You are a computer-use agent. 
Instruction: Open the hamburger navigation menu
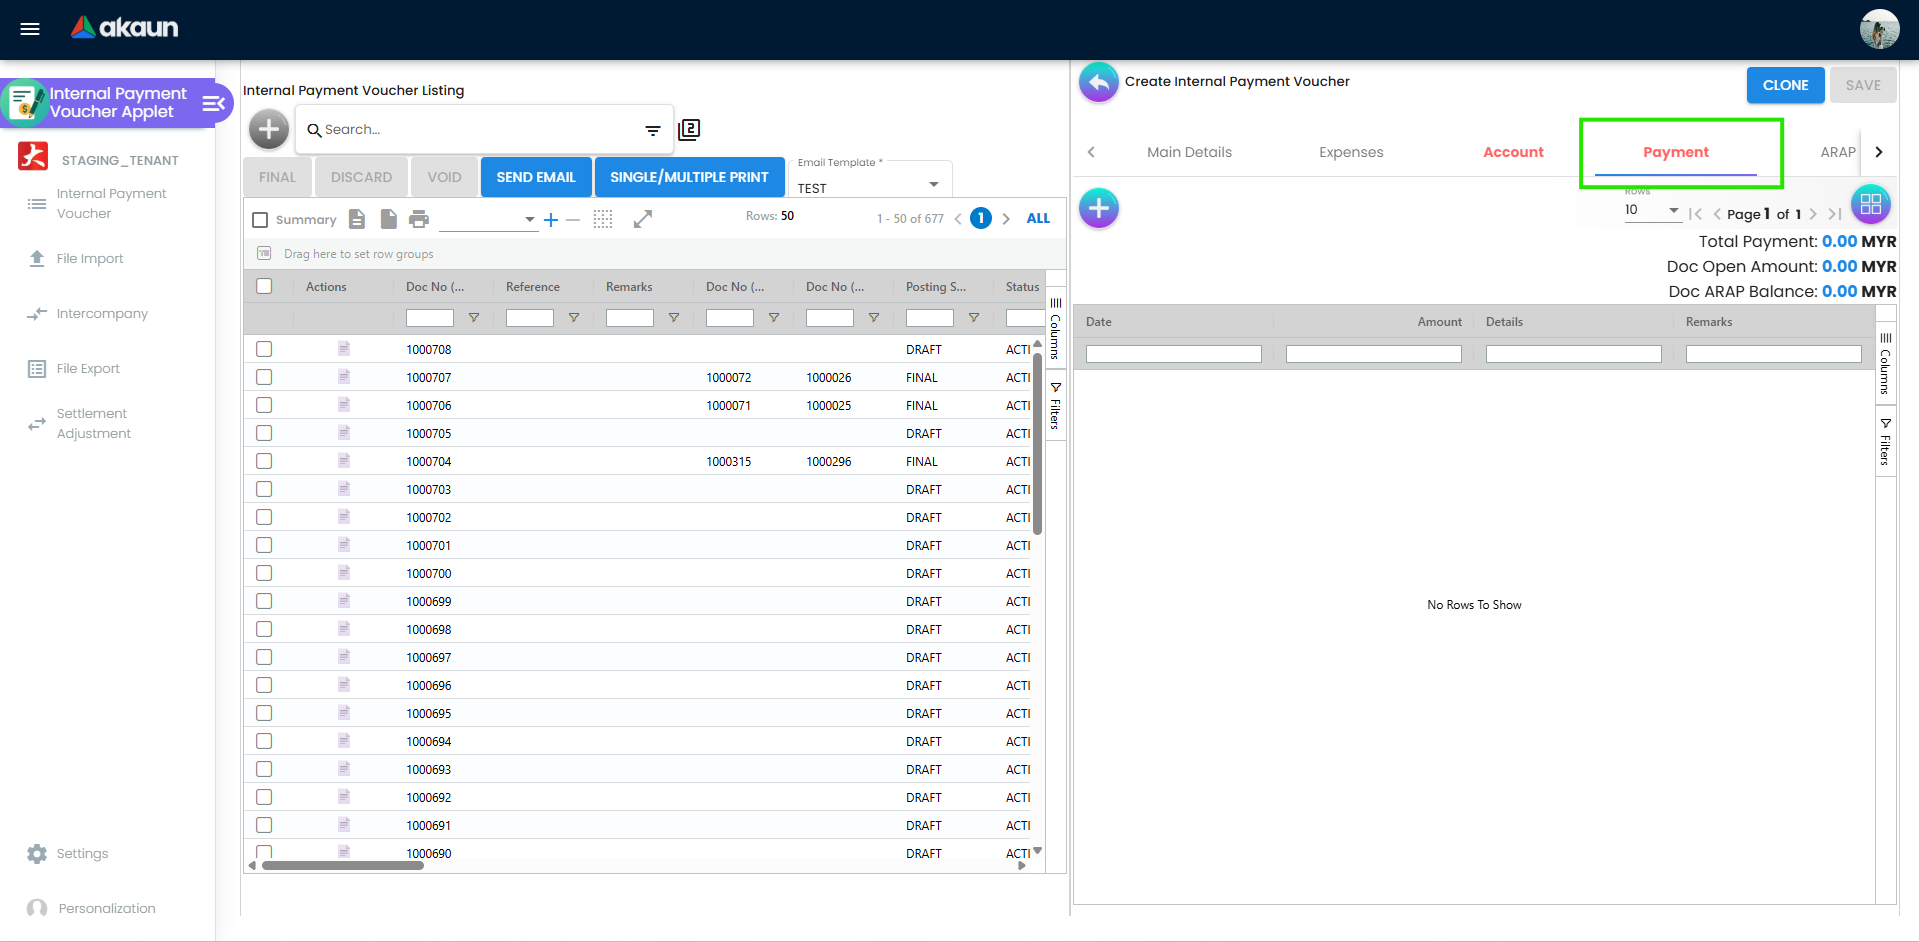pos(29,28)
